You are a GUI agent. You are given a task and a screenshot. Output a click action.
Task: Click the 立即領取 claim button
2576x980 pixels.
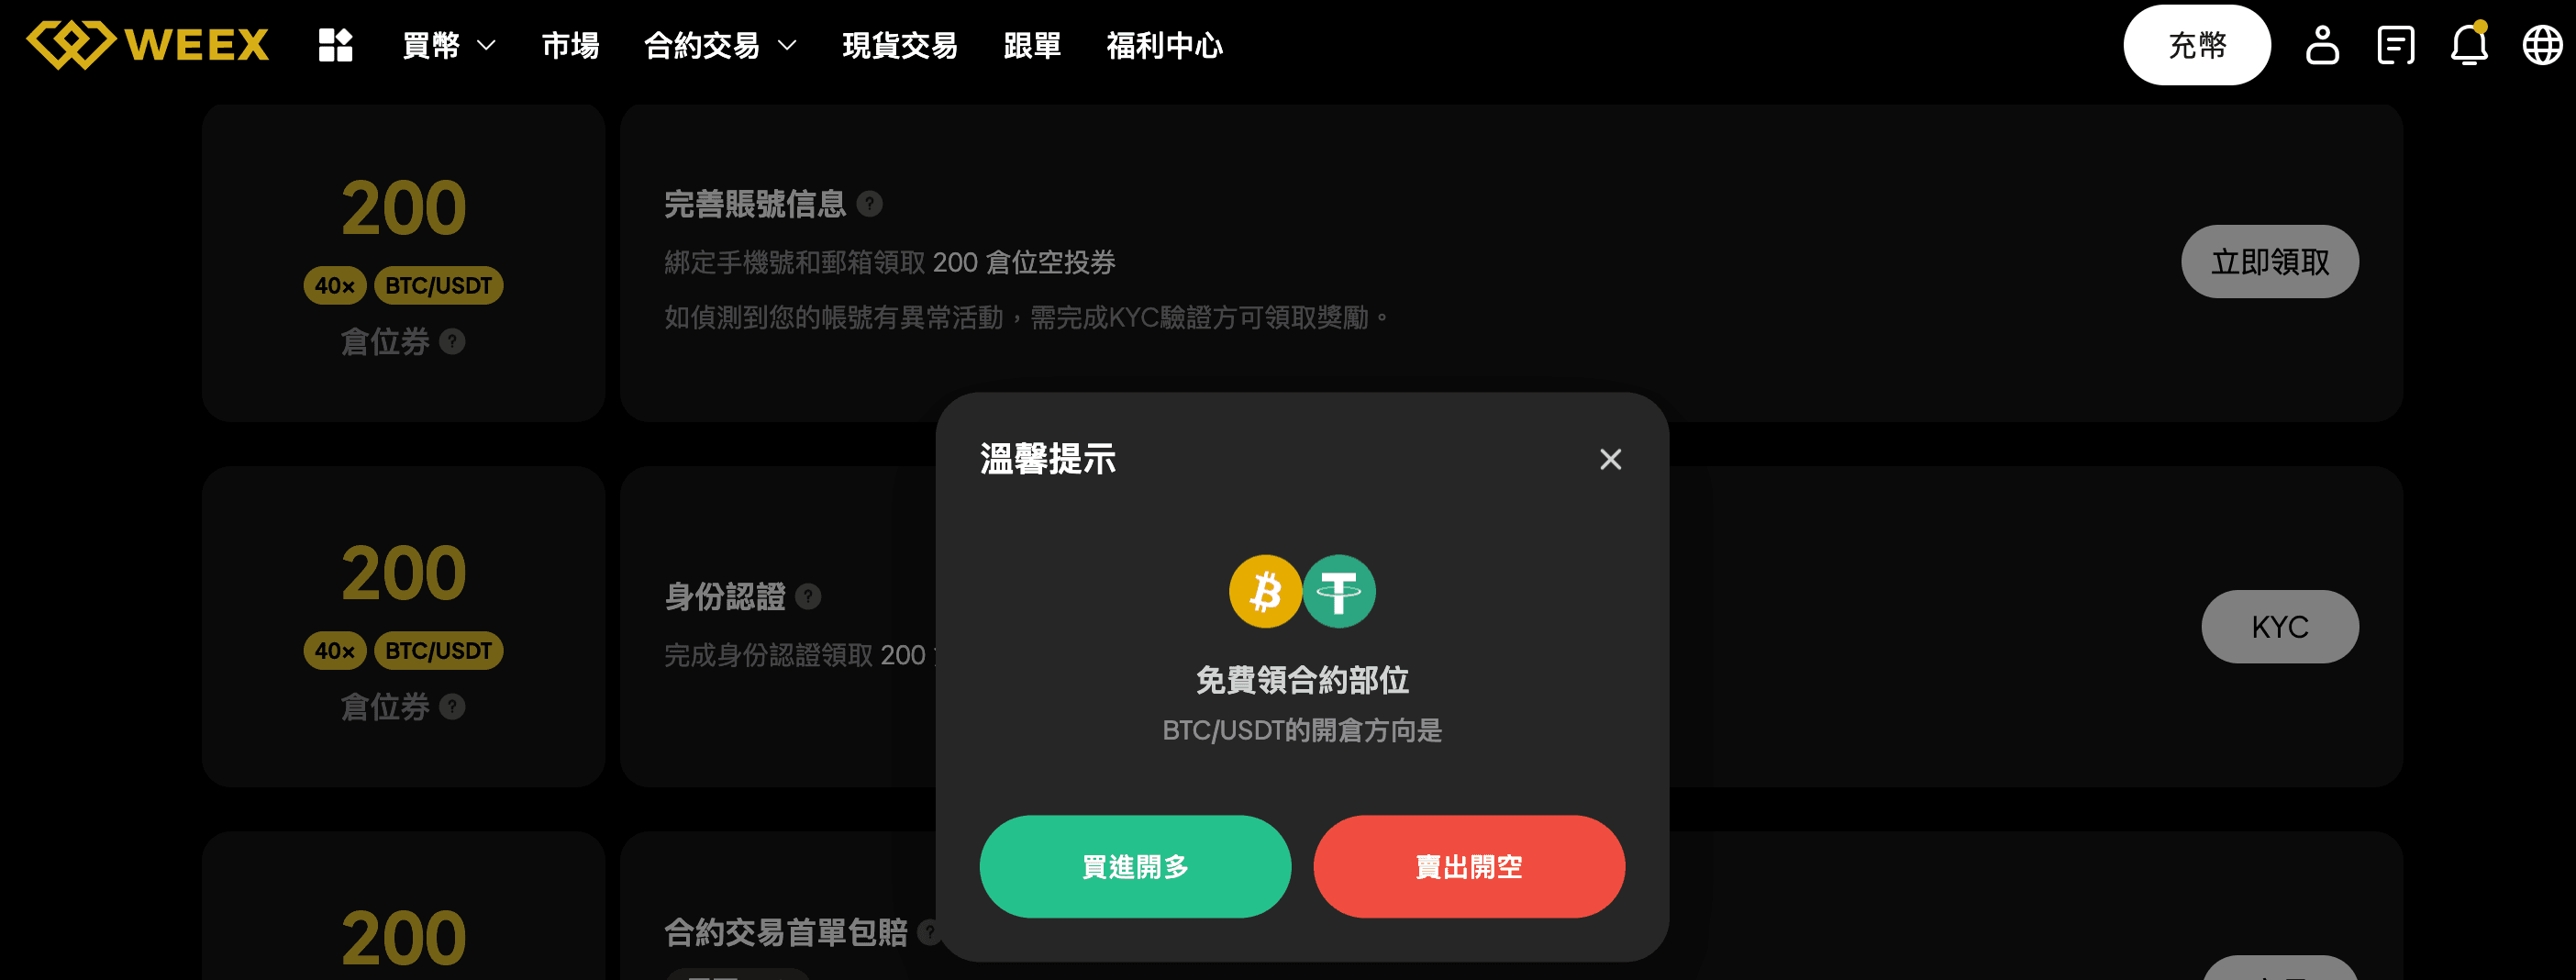point(2270,262)
